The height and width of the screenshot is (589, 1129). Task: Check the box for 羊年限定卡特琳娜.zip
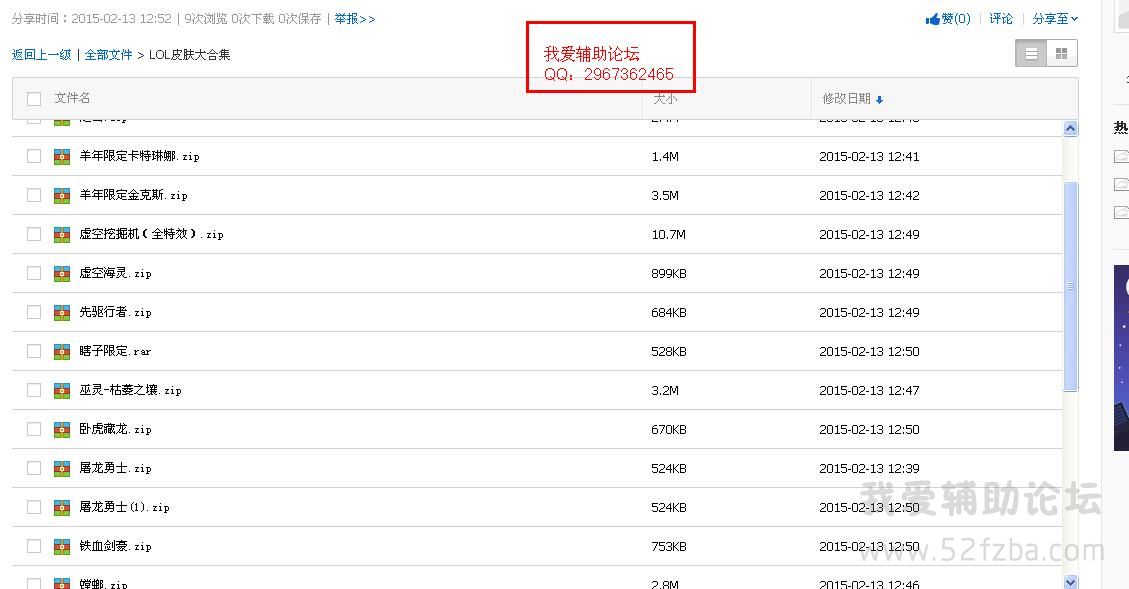(34, 156)
